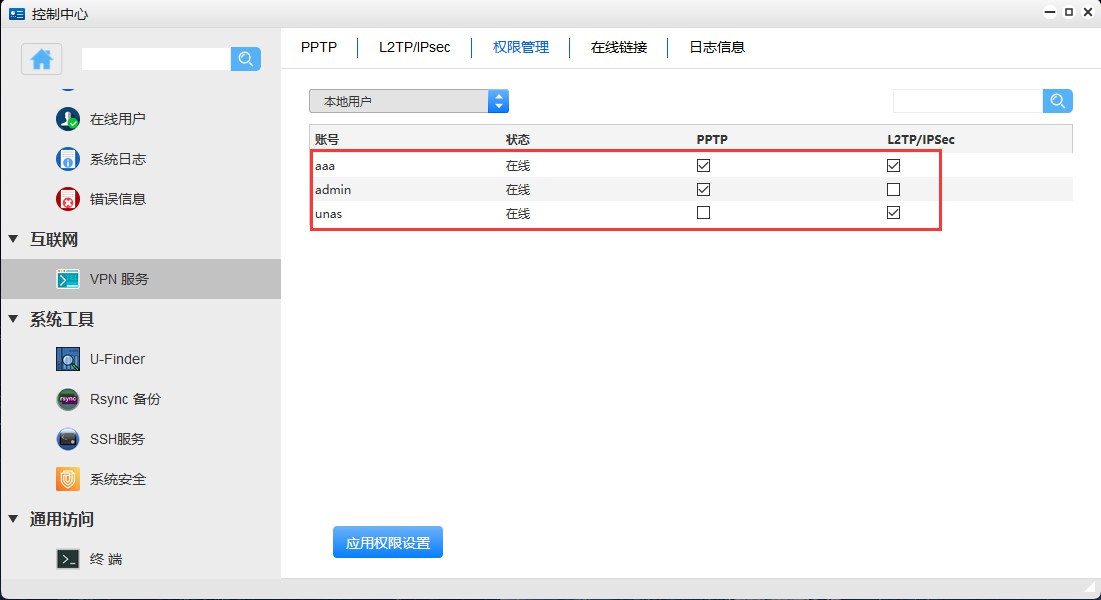The width and height of the screenshot is (1101, 600).
Task: Collapse the 系统工具 section
Action: [14, 319]
